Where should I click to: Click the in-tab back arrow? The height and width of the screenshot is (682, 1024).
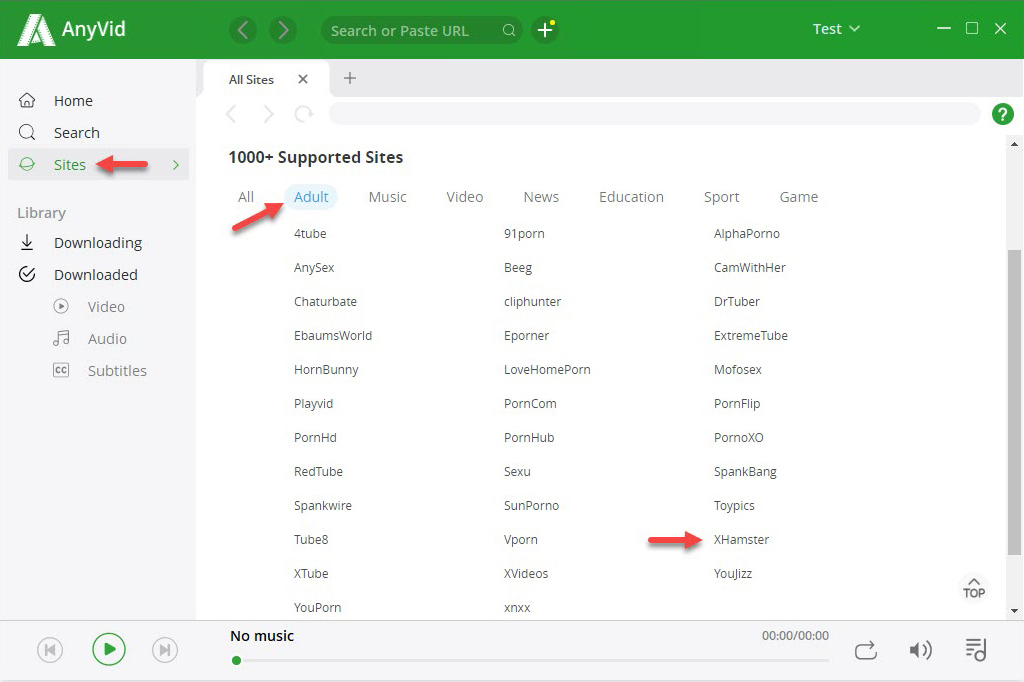231,114
